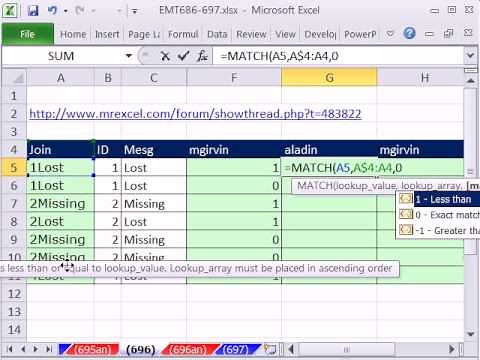Choose '-1 - Greater than' option
This screenshot has height=360, width=480.
[x=439, y=230]
